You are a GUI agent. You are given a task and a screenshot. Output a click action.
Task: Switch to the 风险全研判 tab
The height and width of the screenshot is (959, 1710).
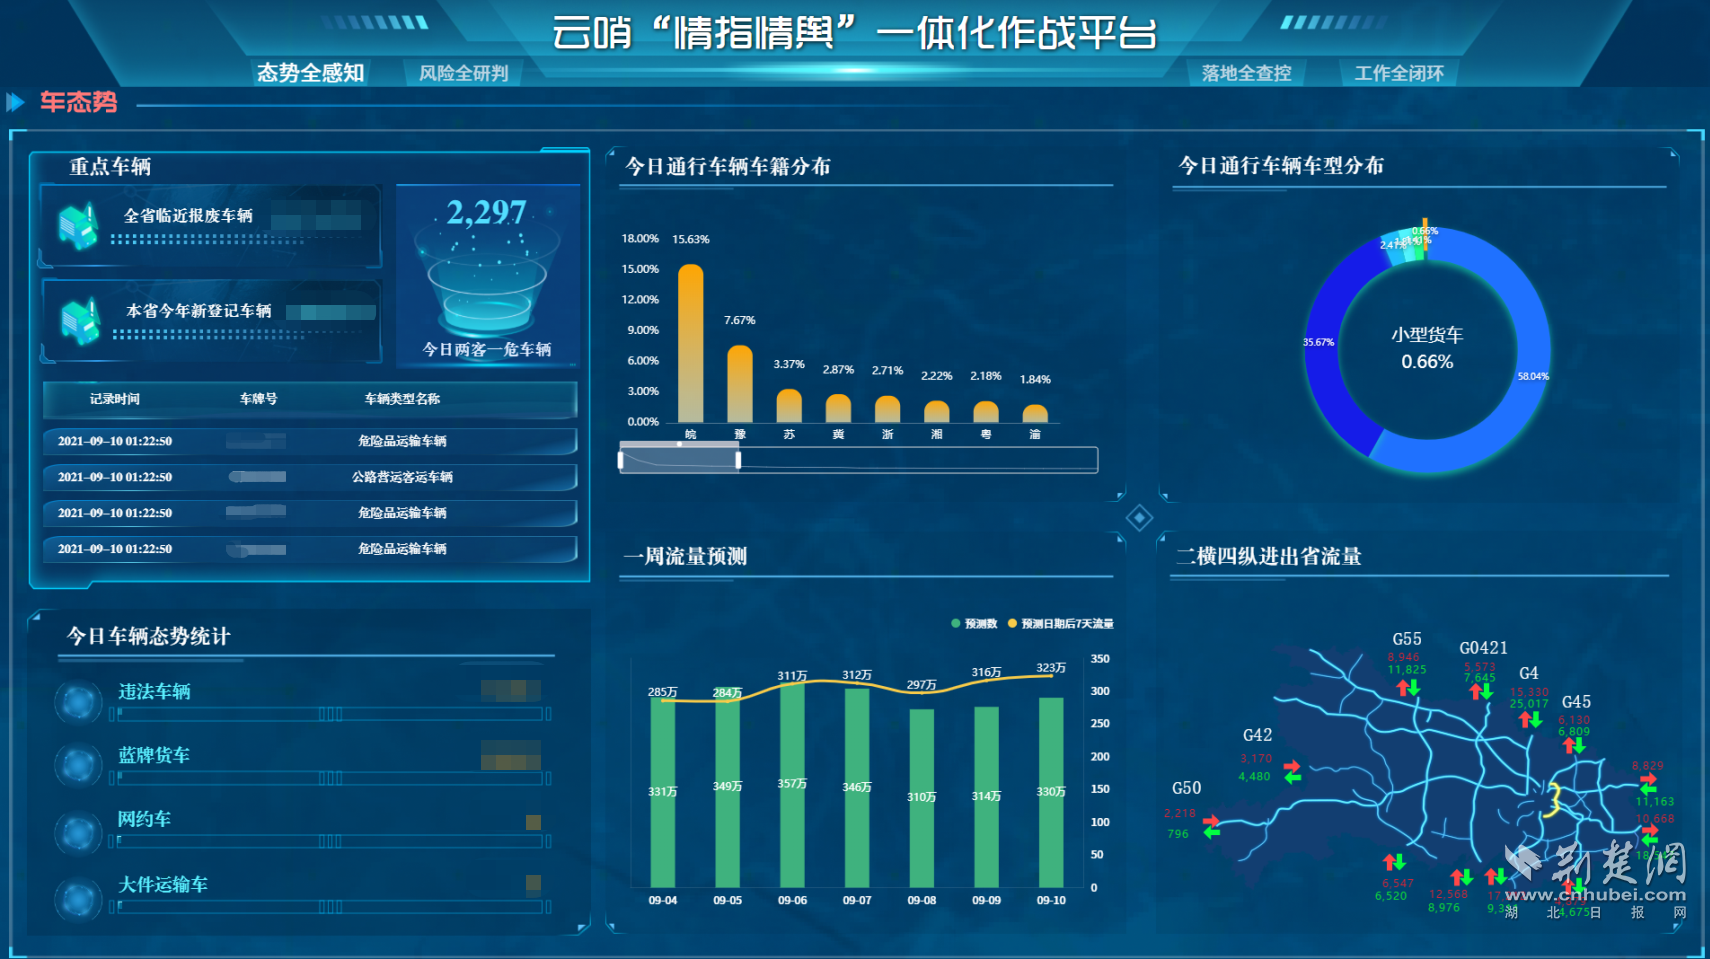coord(463,73)
